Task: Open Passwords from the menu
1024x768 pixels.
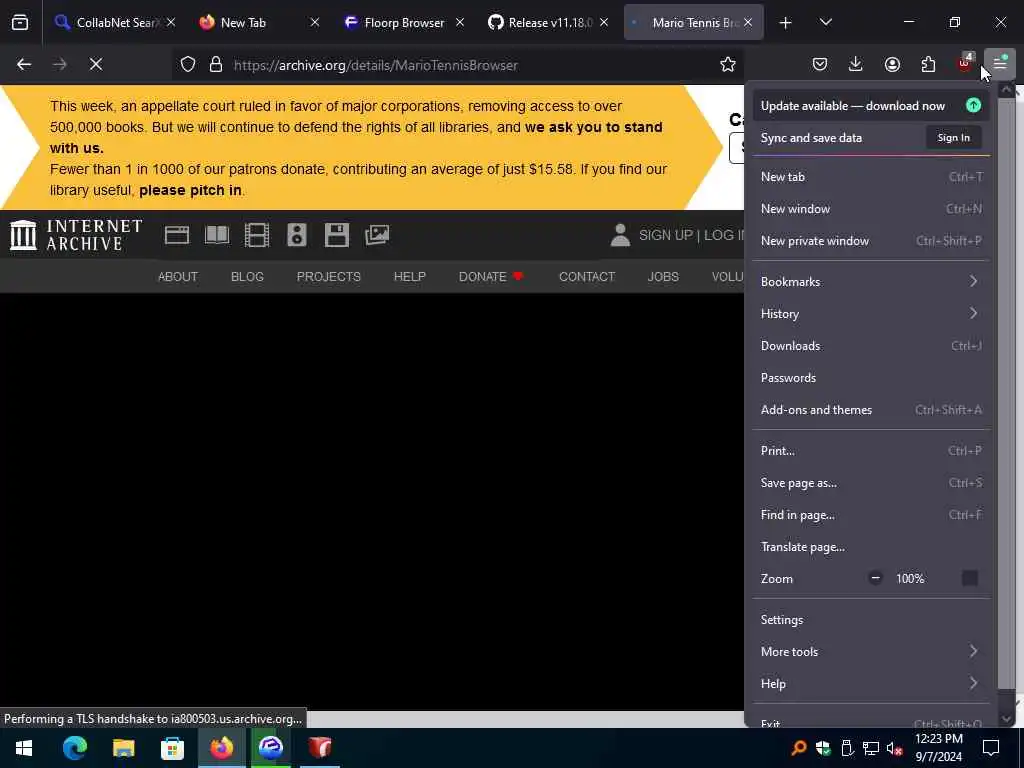Action: (871, 377)
